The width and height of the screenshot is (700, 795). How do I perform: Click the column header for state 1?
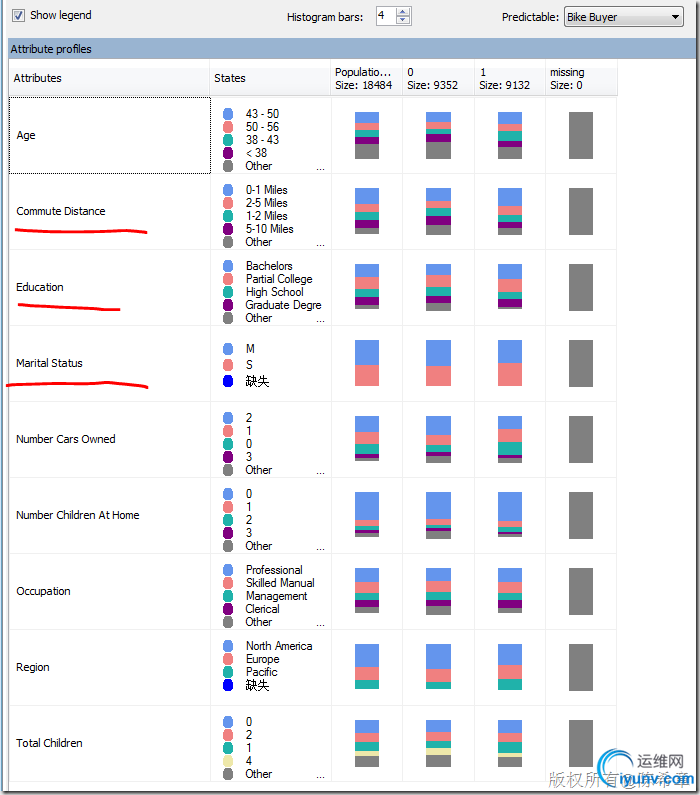(x=510, y=78)
